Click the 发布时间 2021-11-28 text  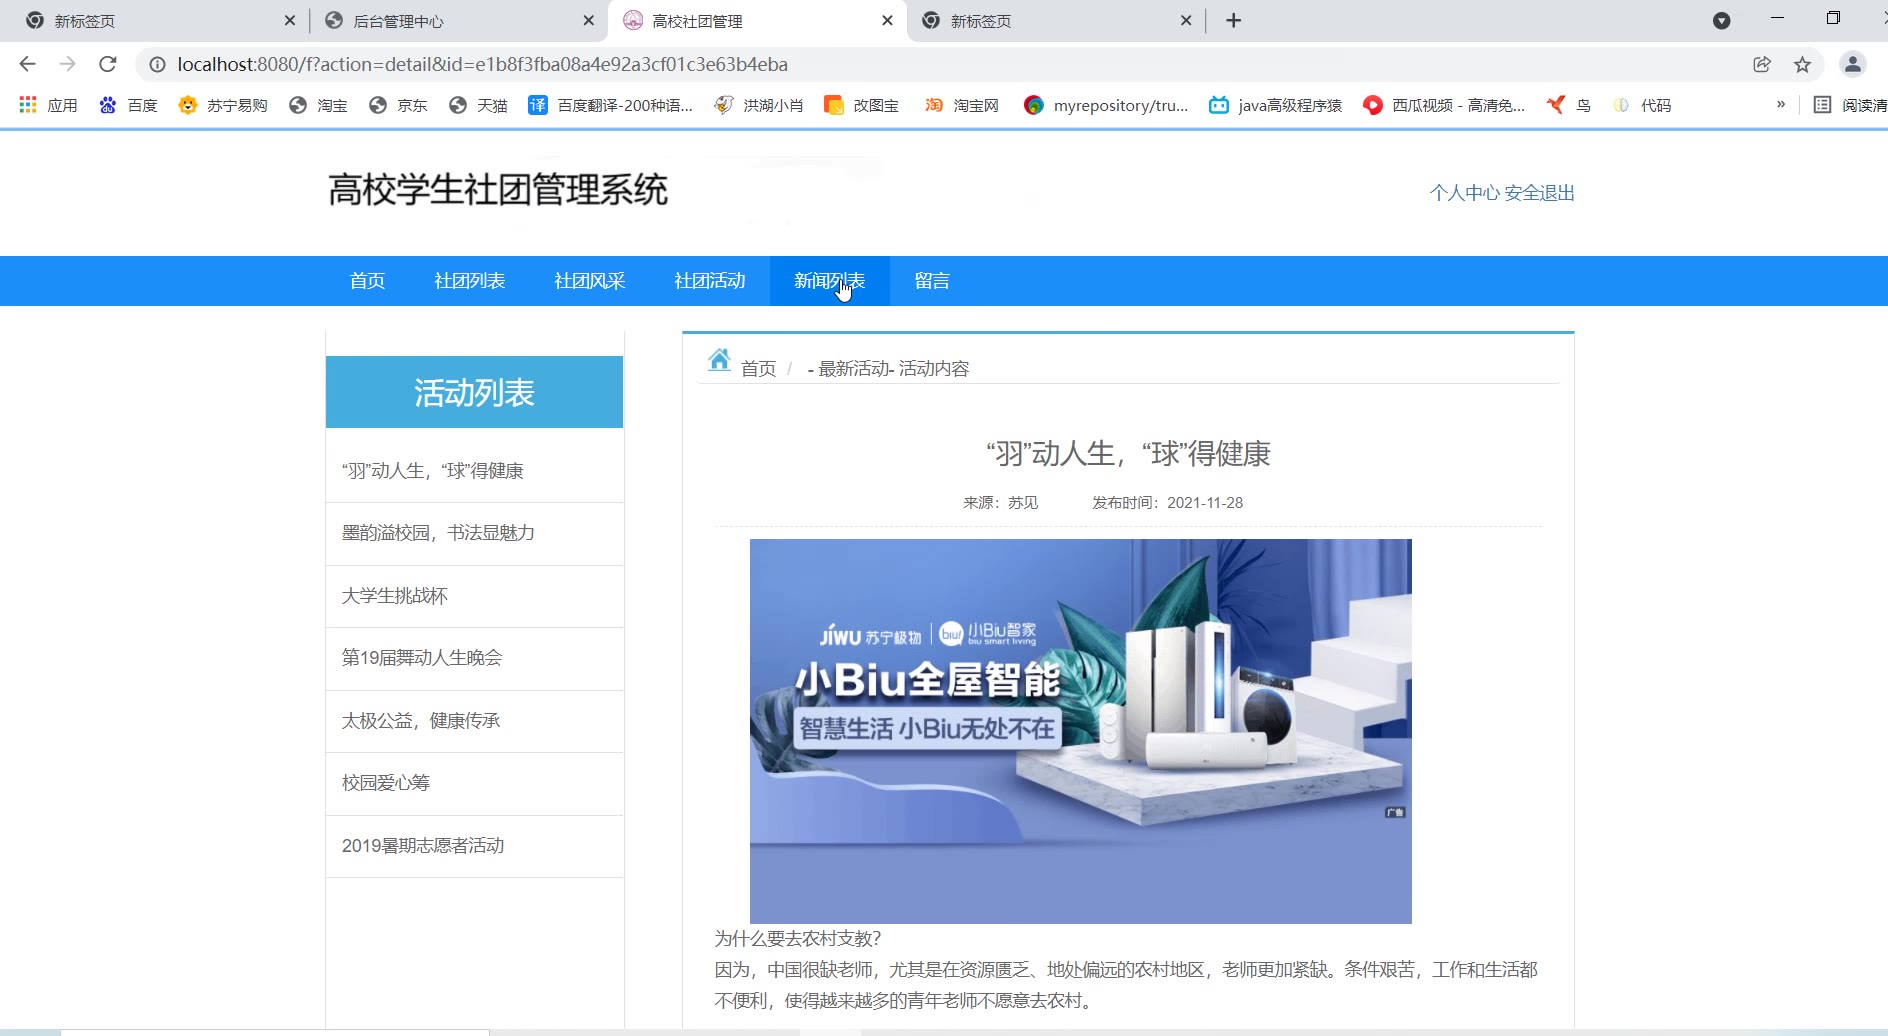1167,503
